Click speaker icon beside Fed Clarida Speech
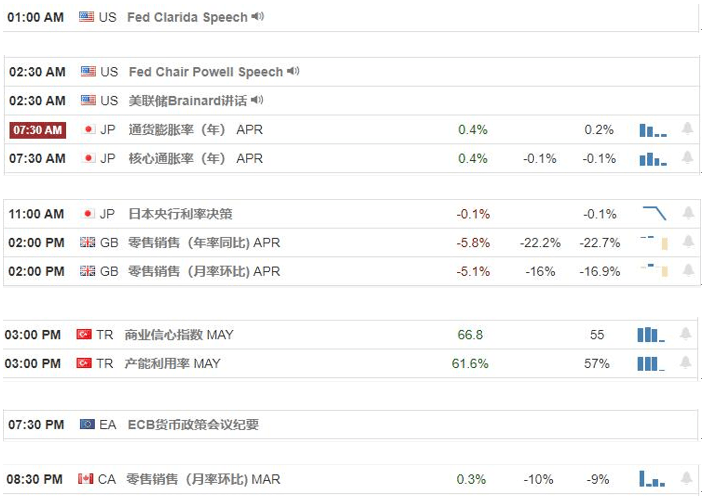 click(x=257, y=17)
